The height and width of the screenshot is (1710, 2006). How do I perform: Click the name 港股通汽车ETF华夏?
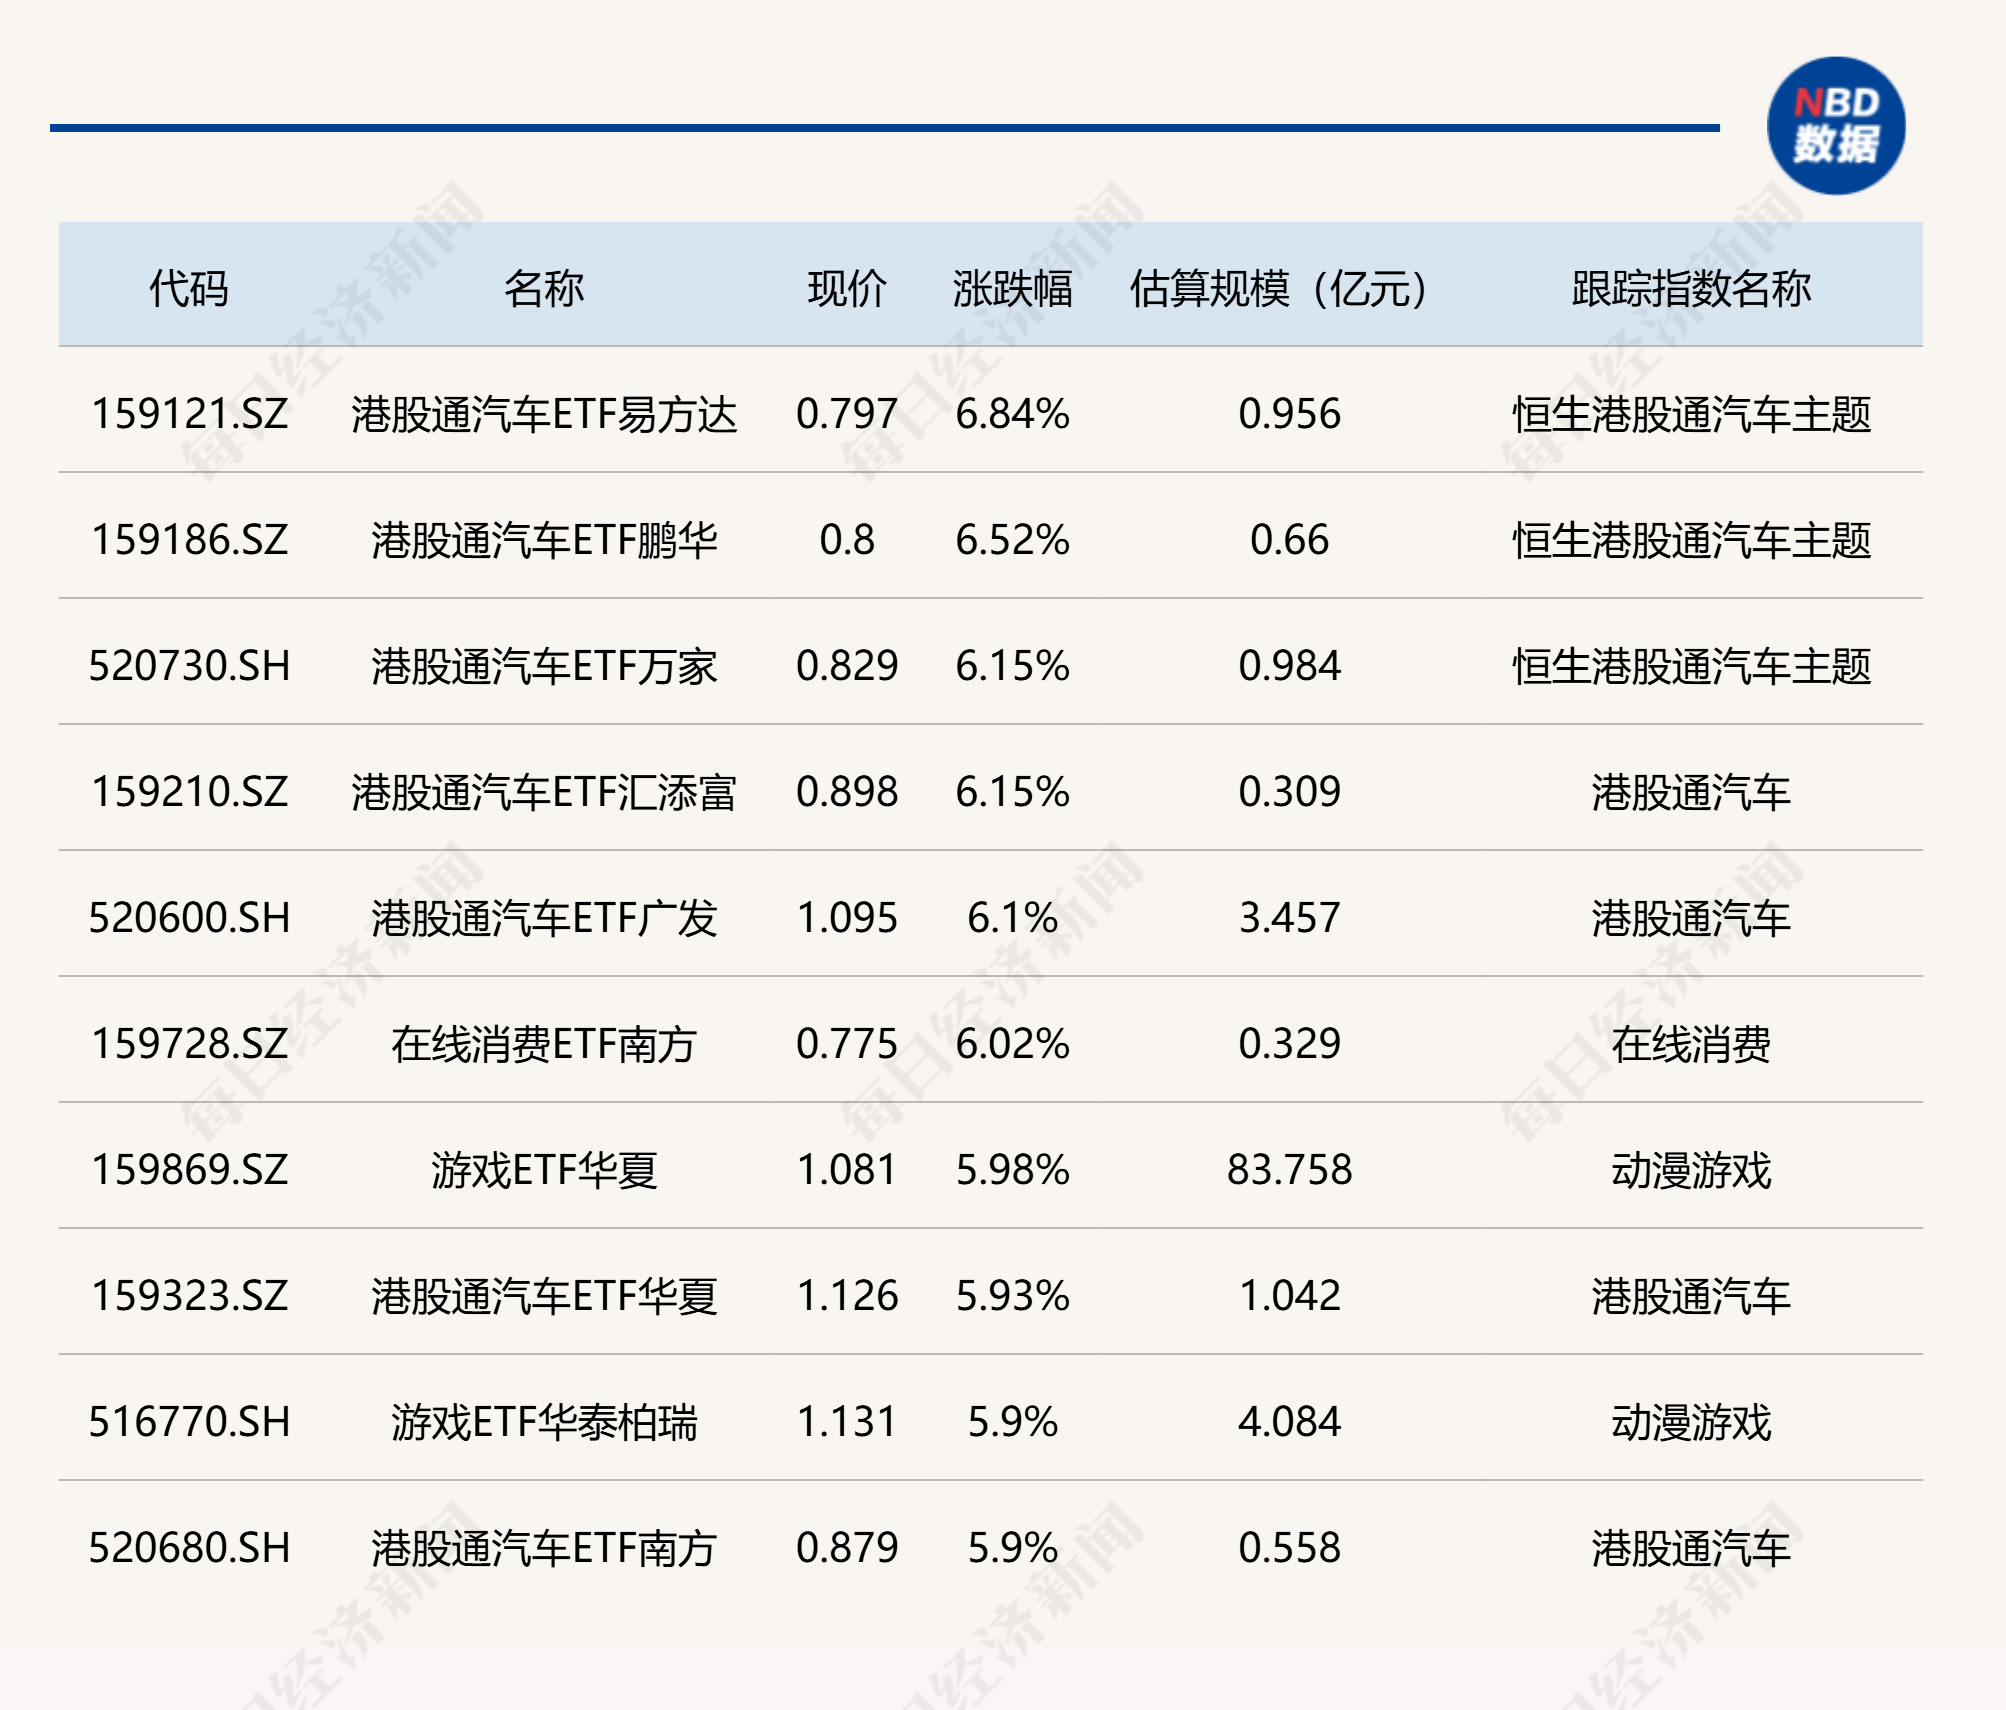coord(544,1296)
